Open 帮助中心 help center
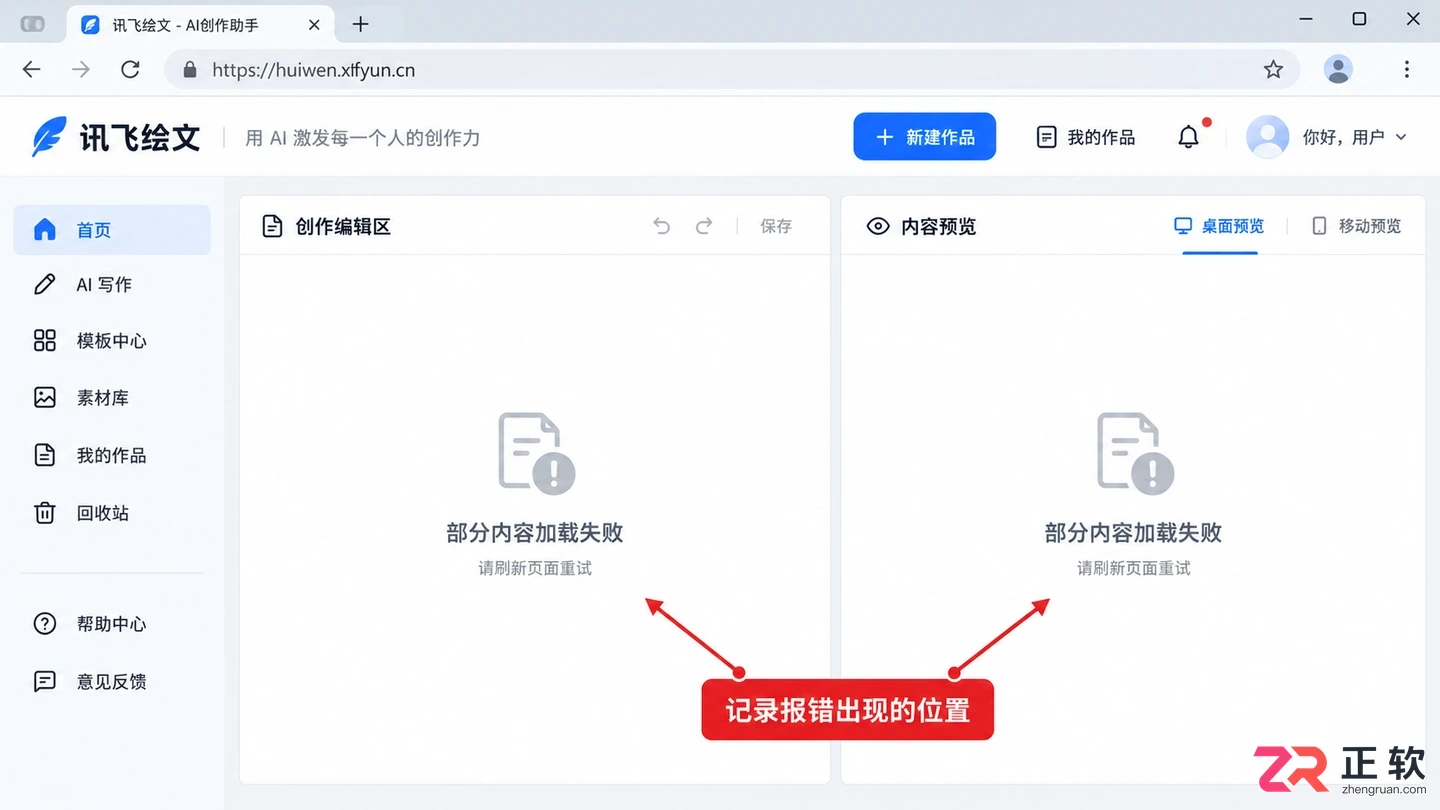 [112, 624]
